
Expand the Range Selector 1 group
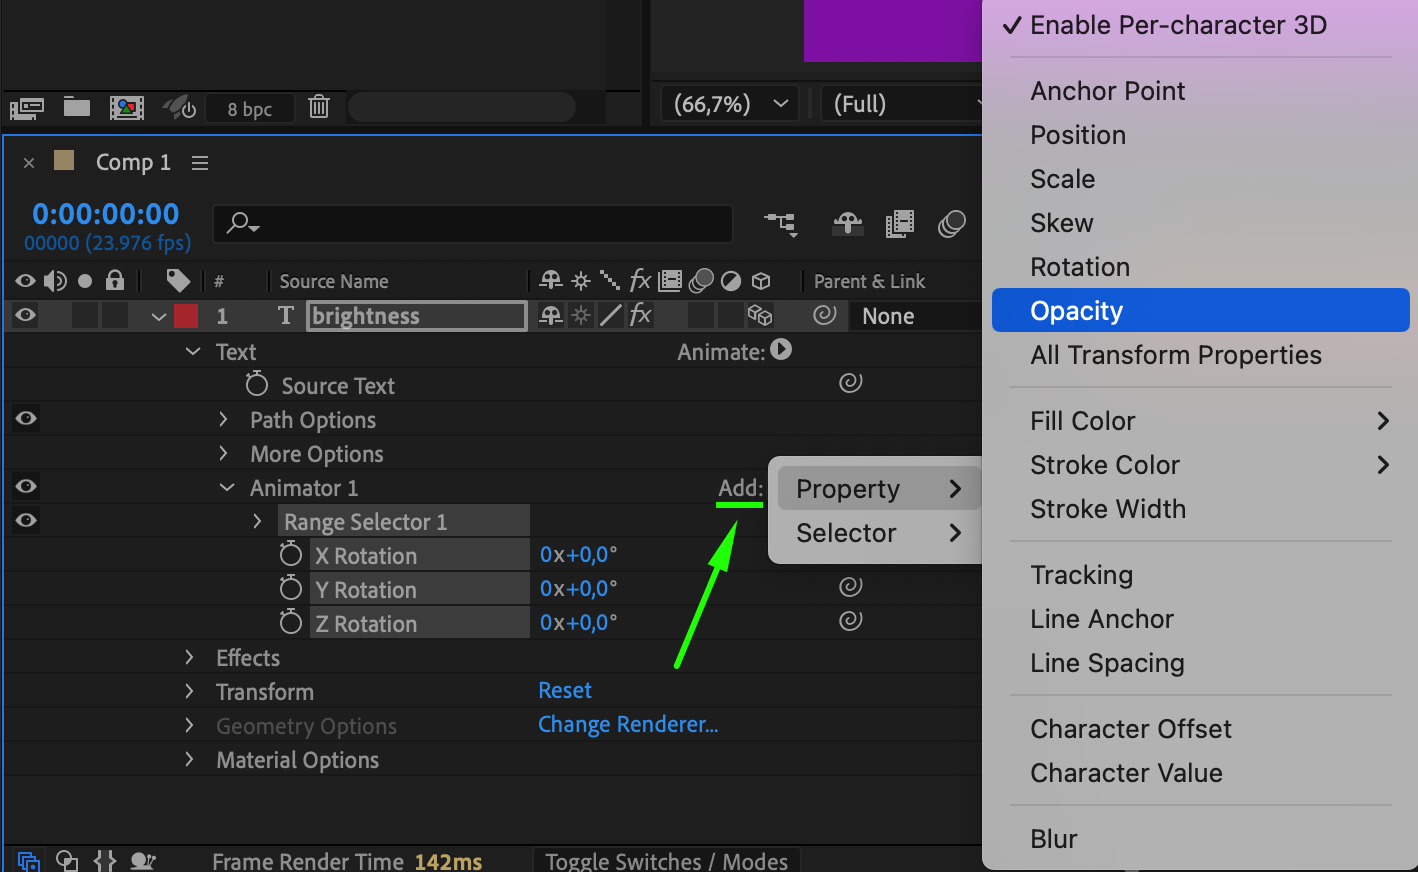point(257,521)
